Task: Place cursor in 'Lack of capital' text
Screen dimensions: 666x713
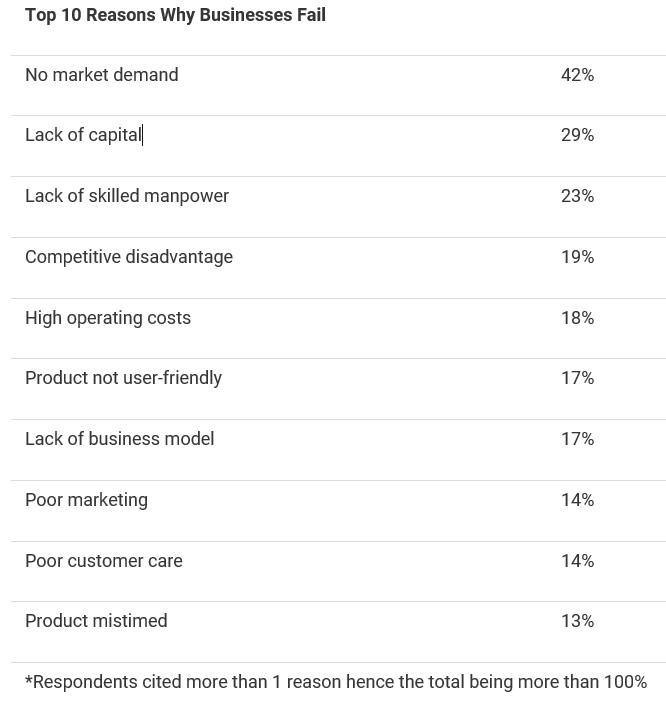Action: click(x=84, y=135)
